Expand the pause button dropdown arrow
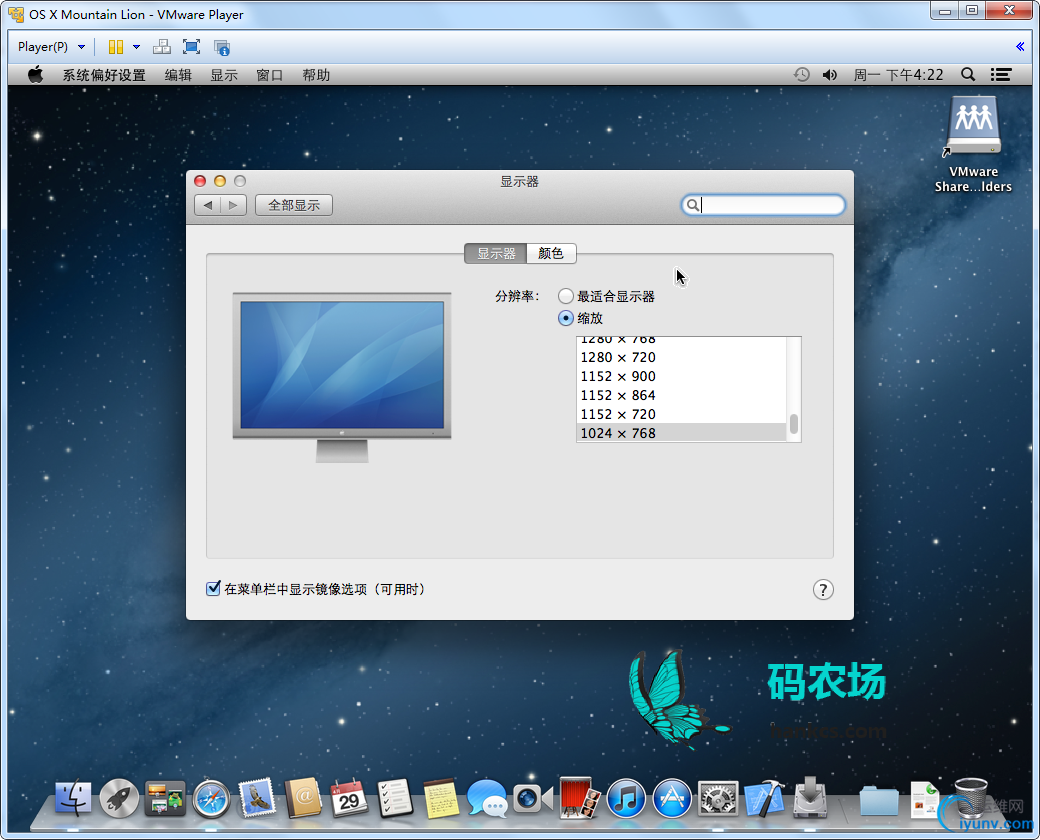1040x840 pixels. click(137, 47)
